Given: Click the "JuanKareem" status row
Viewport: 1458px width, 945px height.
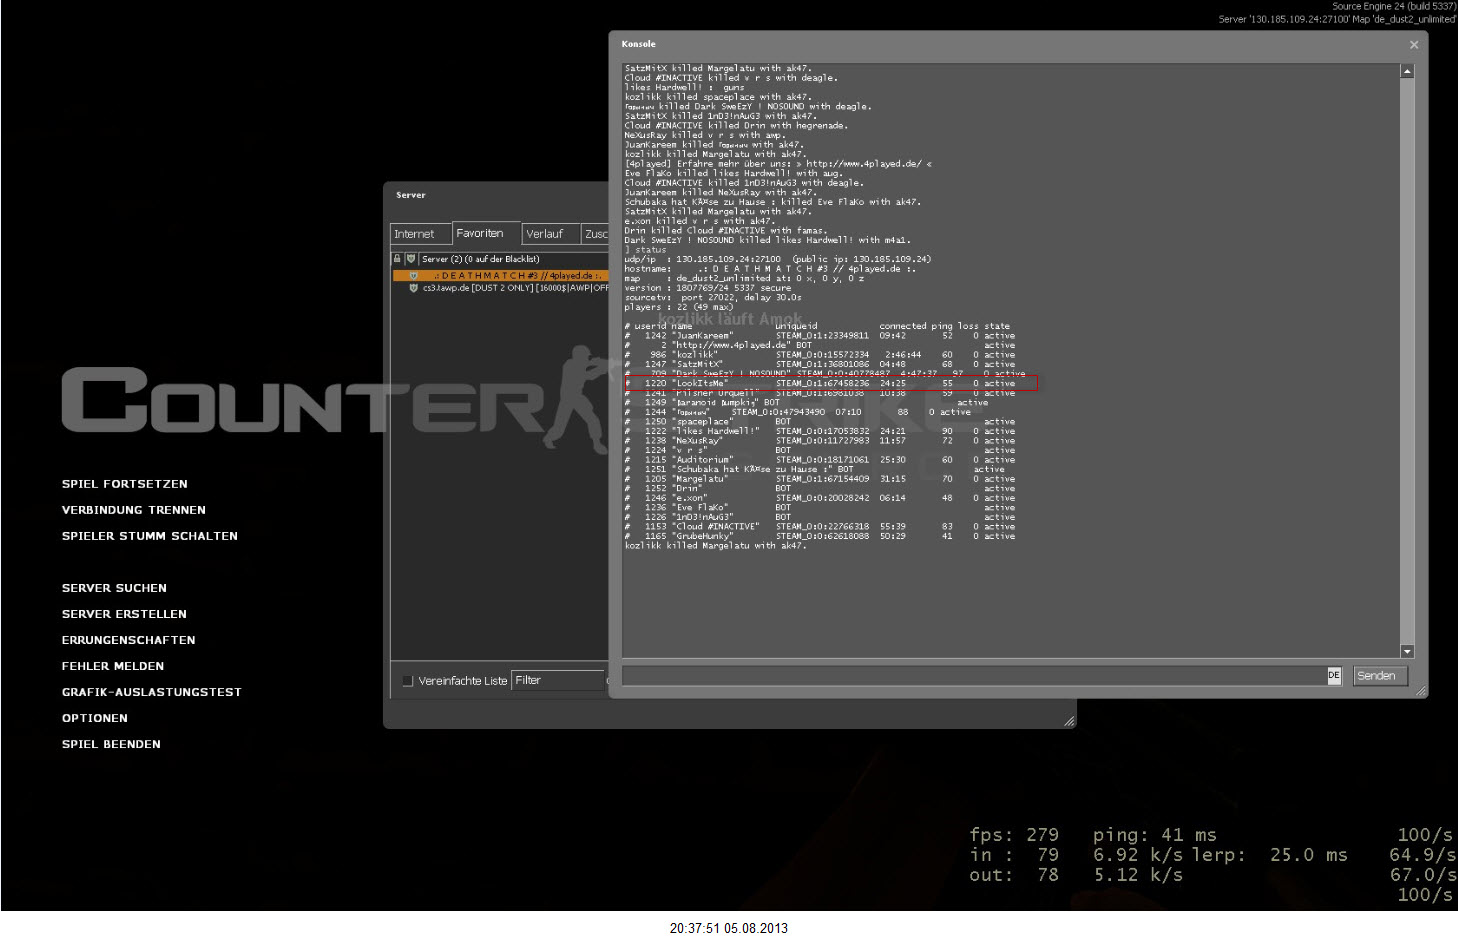Looking at the screenshot, I should (x=820, y=336).
